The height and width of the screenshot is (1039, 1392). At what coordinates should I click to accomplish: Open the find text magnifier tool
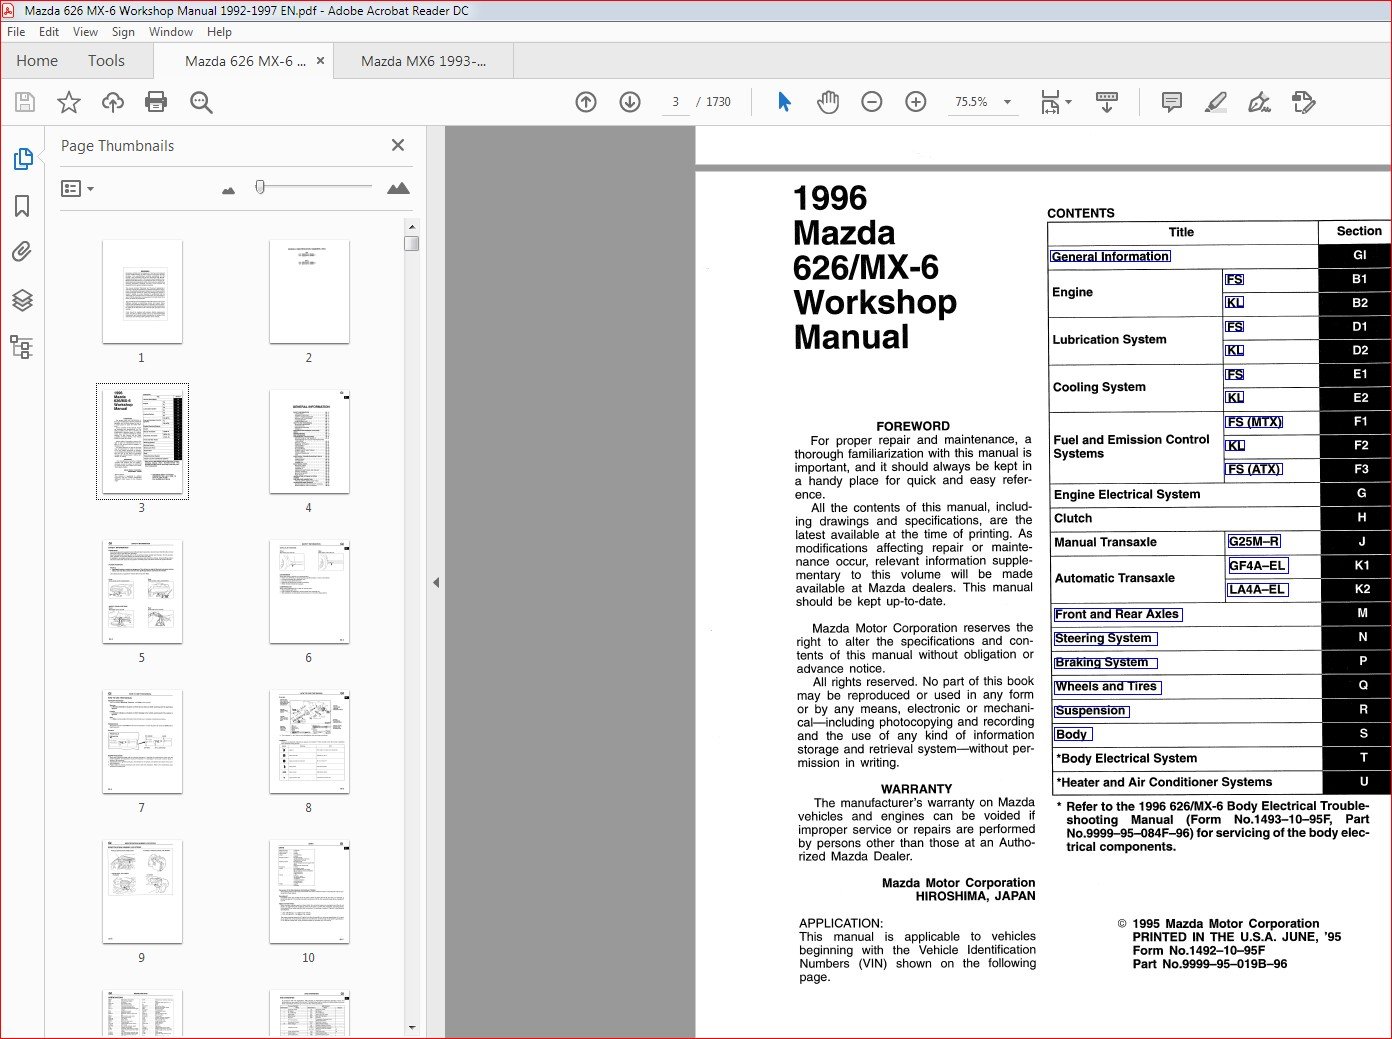(x=201, y=102)
